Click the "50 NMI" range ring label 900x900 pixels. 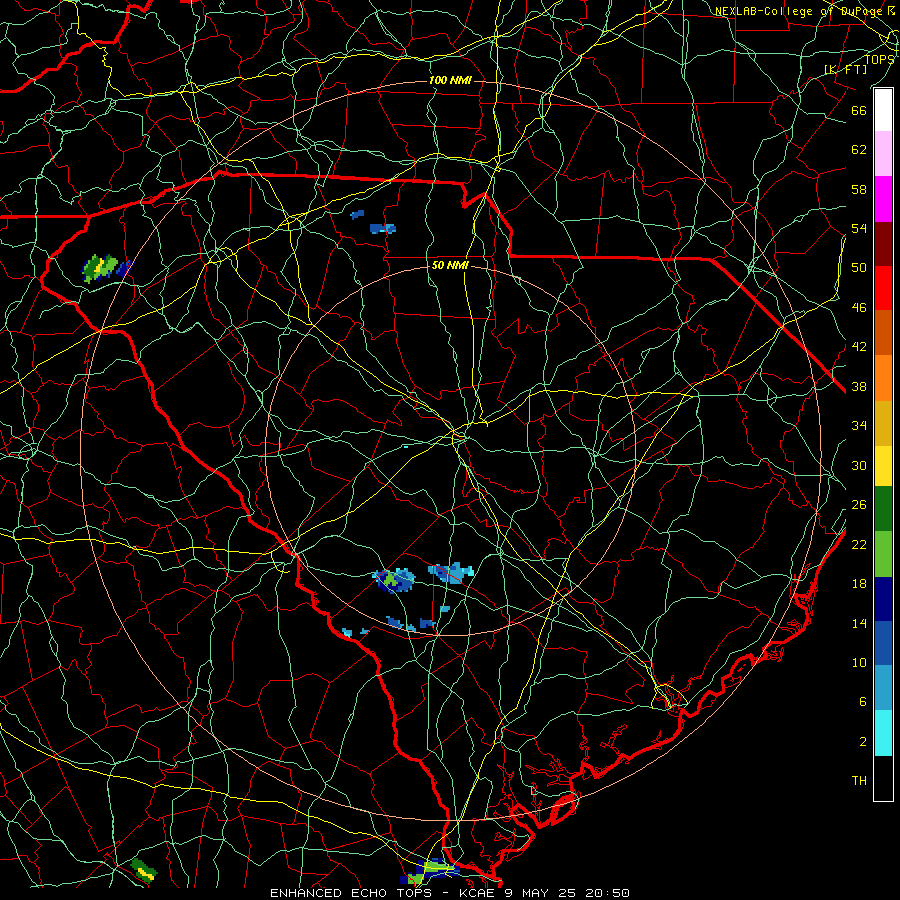(450, 265)
